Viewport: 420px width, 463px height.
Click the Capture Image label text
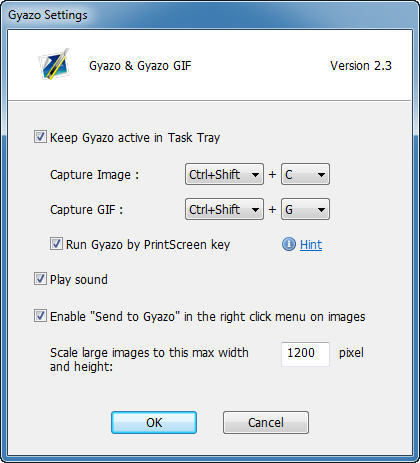click(94, 175)
